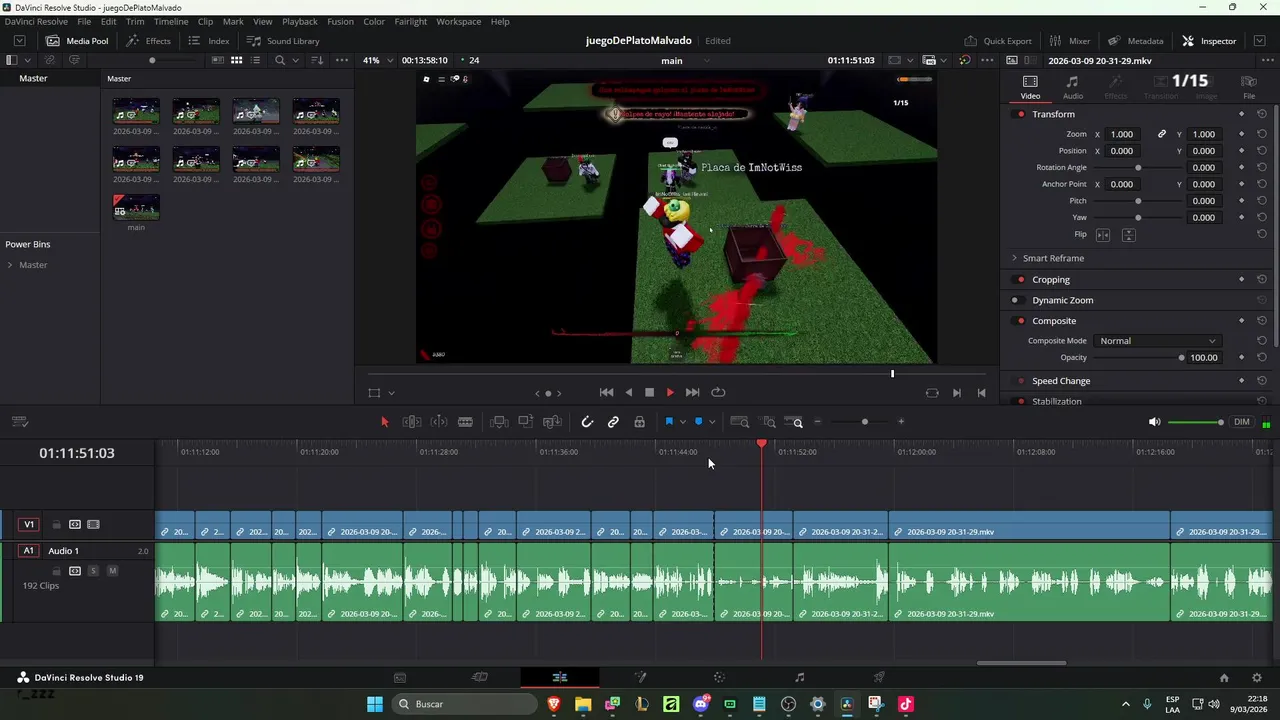Open the Timeline menu
The image size is (1280, 720).
[x=171, y=21]
